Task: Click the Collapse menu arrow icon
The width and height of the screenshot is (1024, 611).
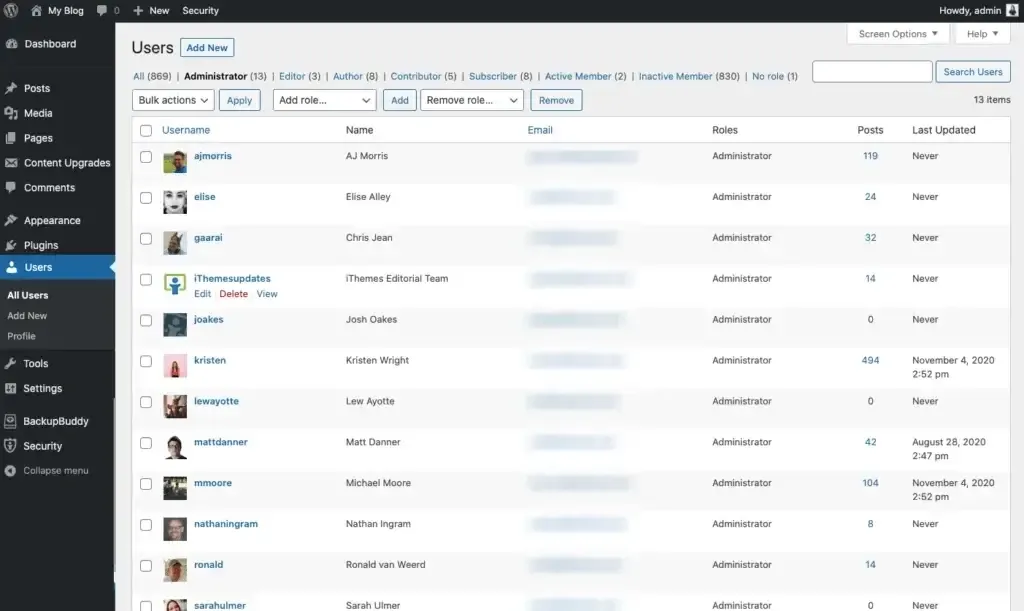Action: tap(11, 471)
